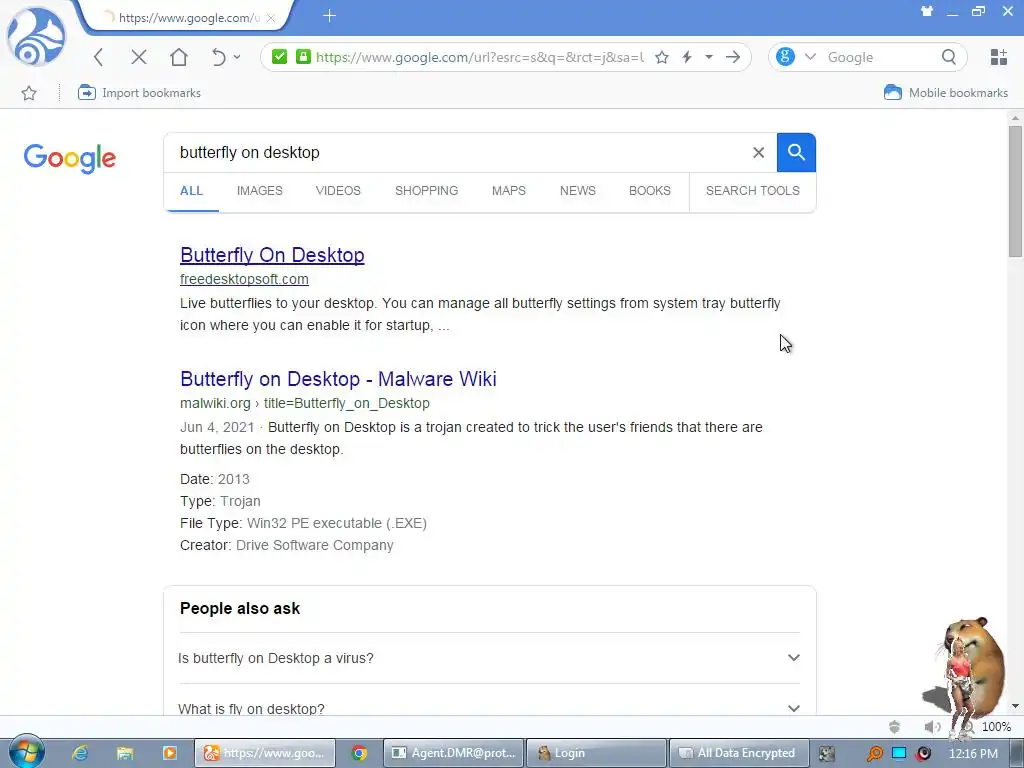Image resolution: width=1024 pixels, height=768 pixels.
Task: Open SEARCH TOOLS options
Action: click(x=752, y=191)
